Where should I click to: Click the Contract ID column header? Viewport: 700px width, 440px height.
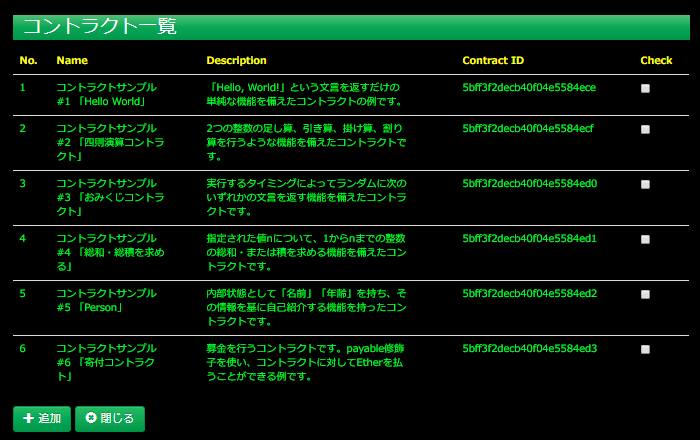[x=493, y=61]
